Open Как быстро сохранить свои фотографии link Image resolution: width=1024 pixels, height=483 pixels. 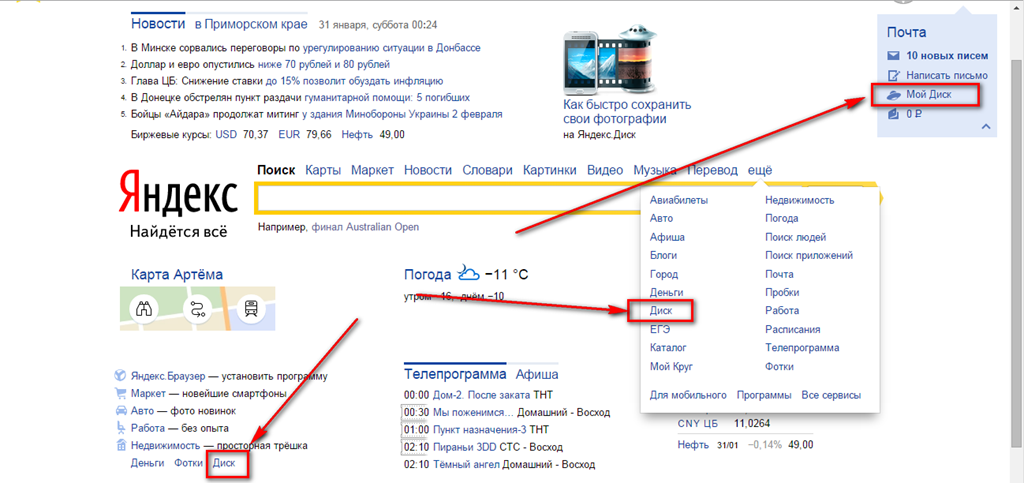tap(627, 112)
